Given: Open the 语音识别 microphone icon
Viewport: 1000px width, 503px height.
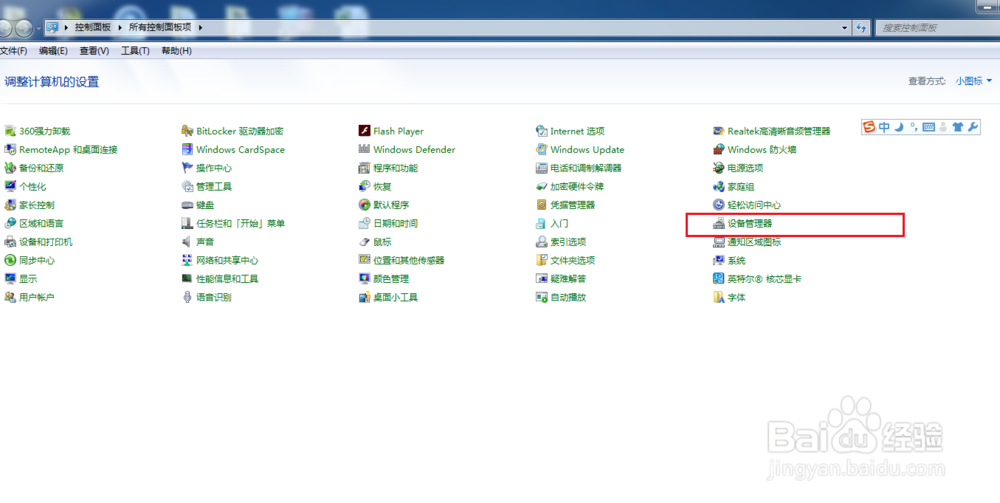Looking at the screenshot, I should 187,298.
